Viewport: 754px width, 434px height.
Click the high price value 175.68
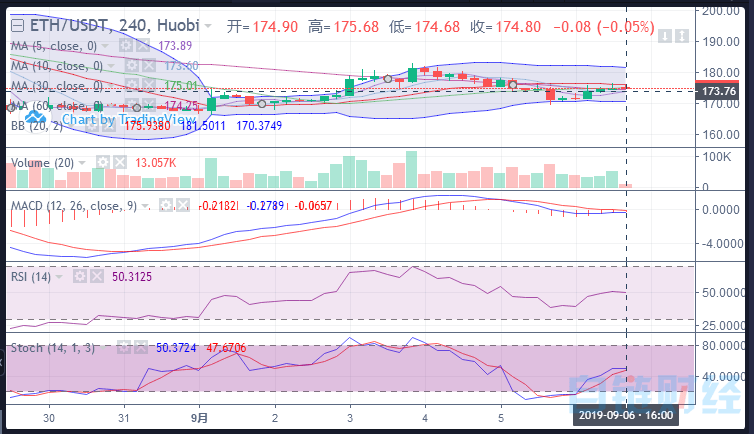356,26
